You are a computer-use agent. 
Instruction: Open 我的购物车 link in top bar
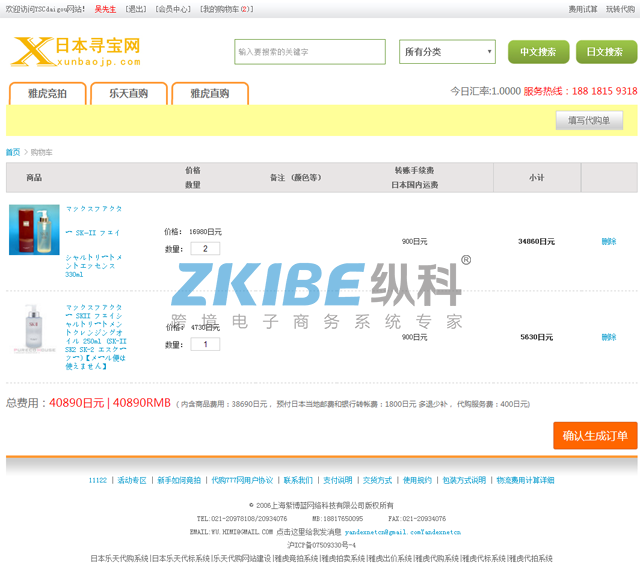(x=227, y=9)
